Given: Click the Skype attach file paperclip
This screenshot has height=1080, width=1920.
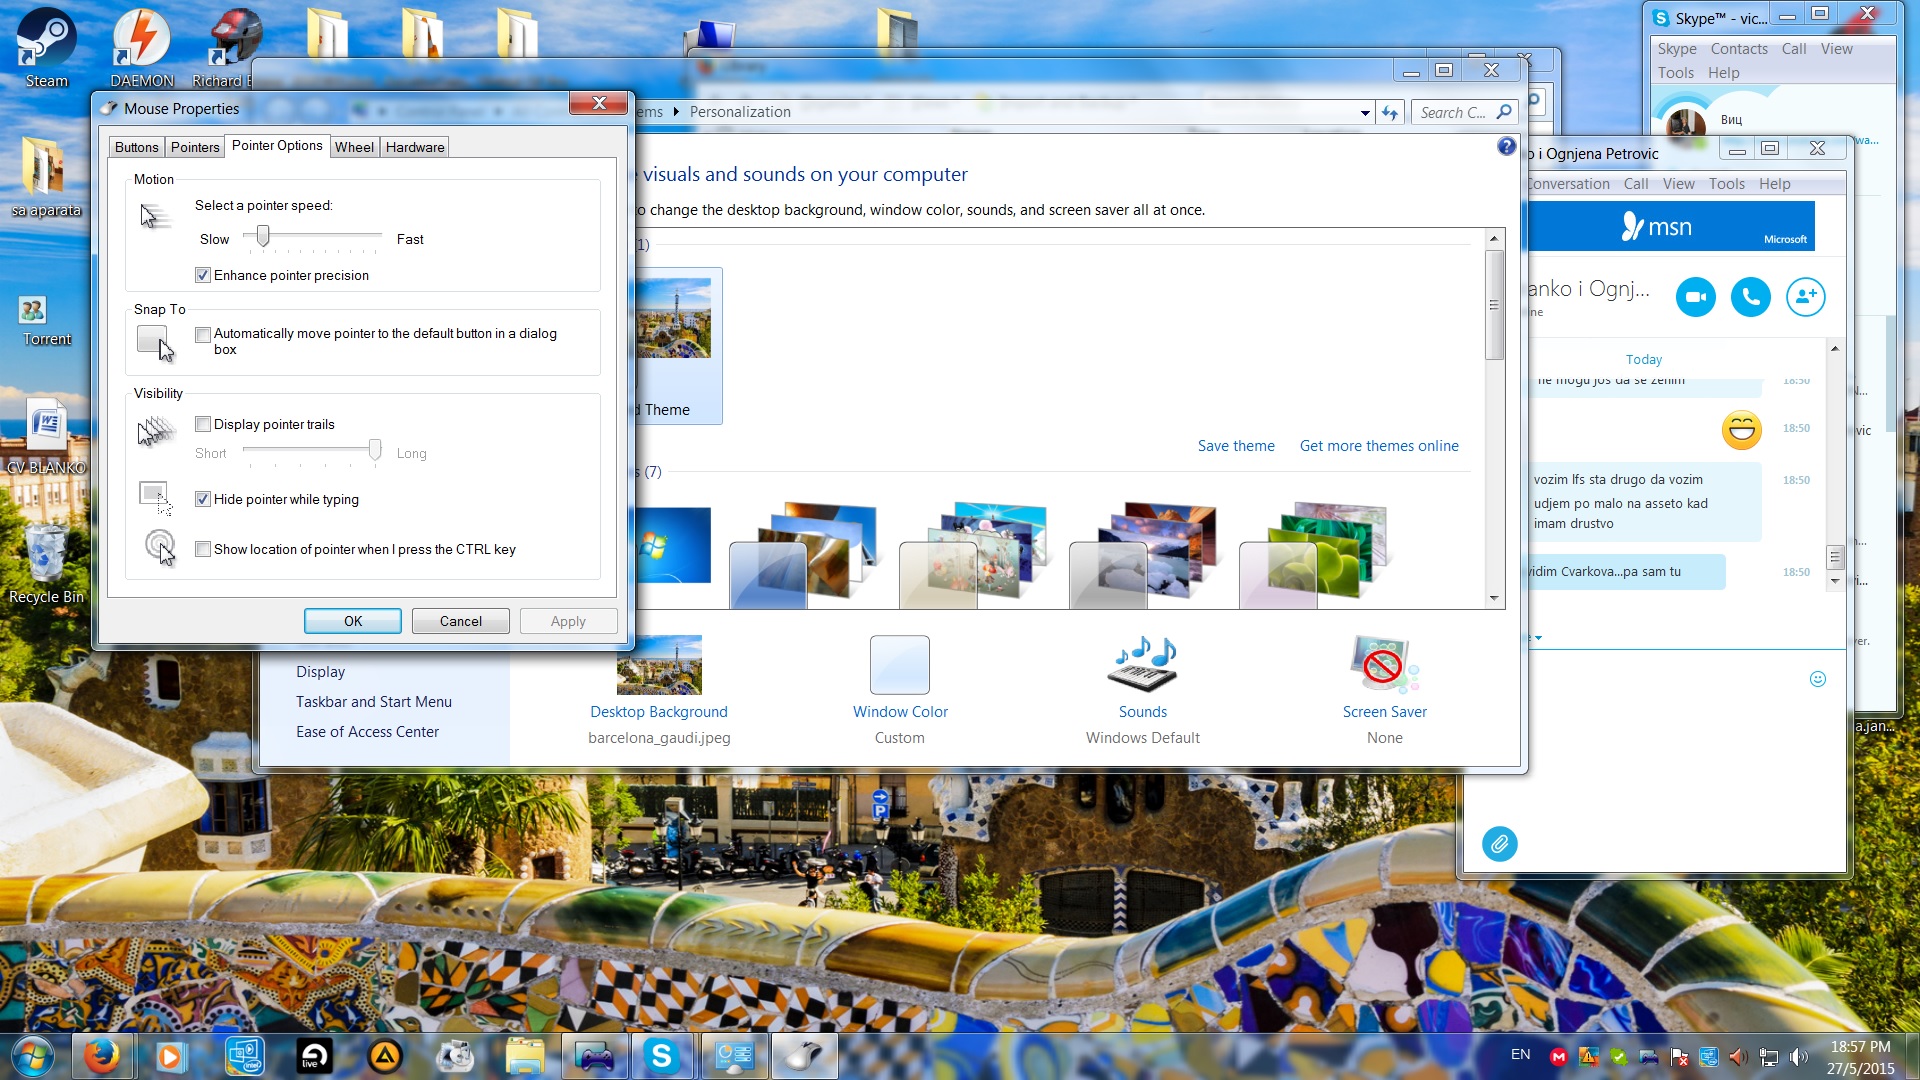Looking at the screenshot, I should click(x=1499, y=844).
